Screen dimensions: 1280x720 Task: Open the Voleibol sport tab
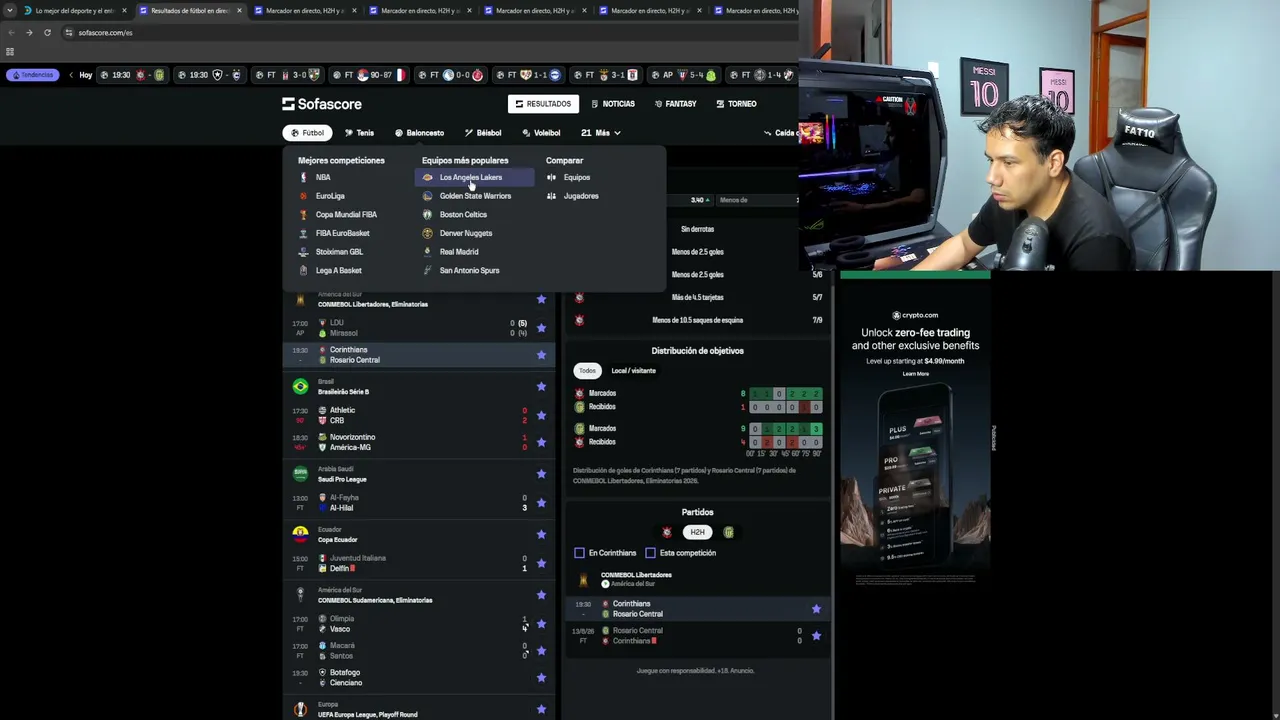coord(541,133)
